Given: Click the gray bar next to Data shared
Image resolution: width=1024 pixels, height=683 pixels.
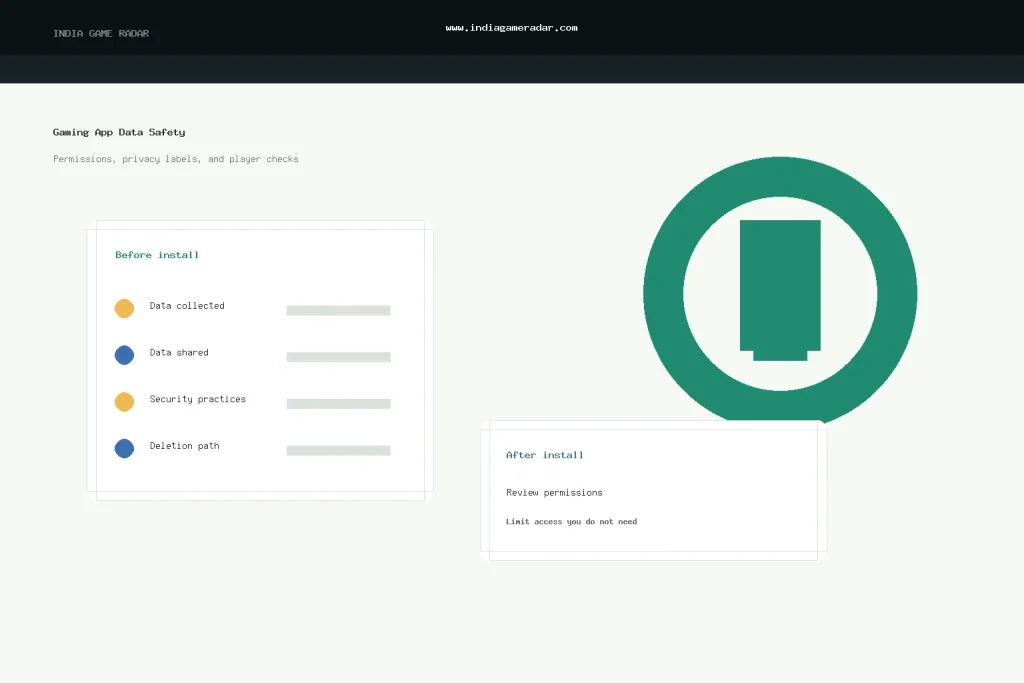Looking at the screenshot, I should [338, 357].
